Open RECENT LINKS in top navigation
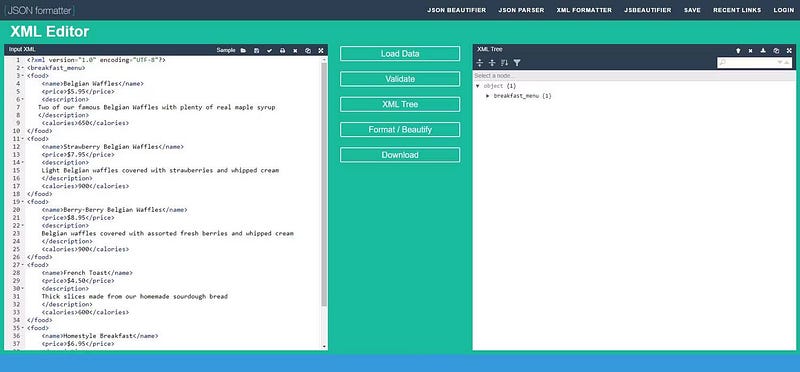Image resolution: width=800 pixels, height=372 pixels. tap(737, 10)
